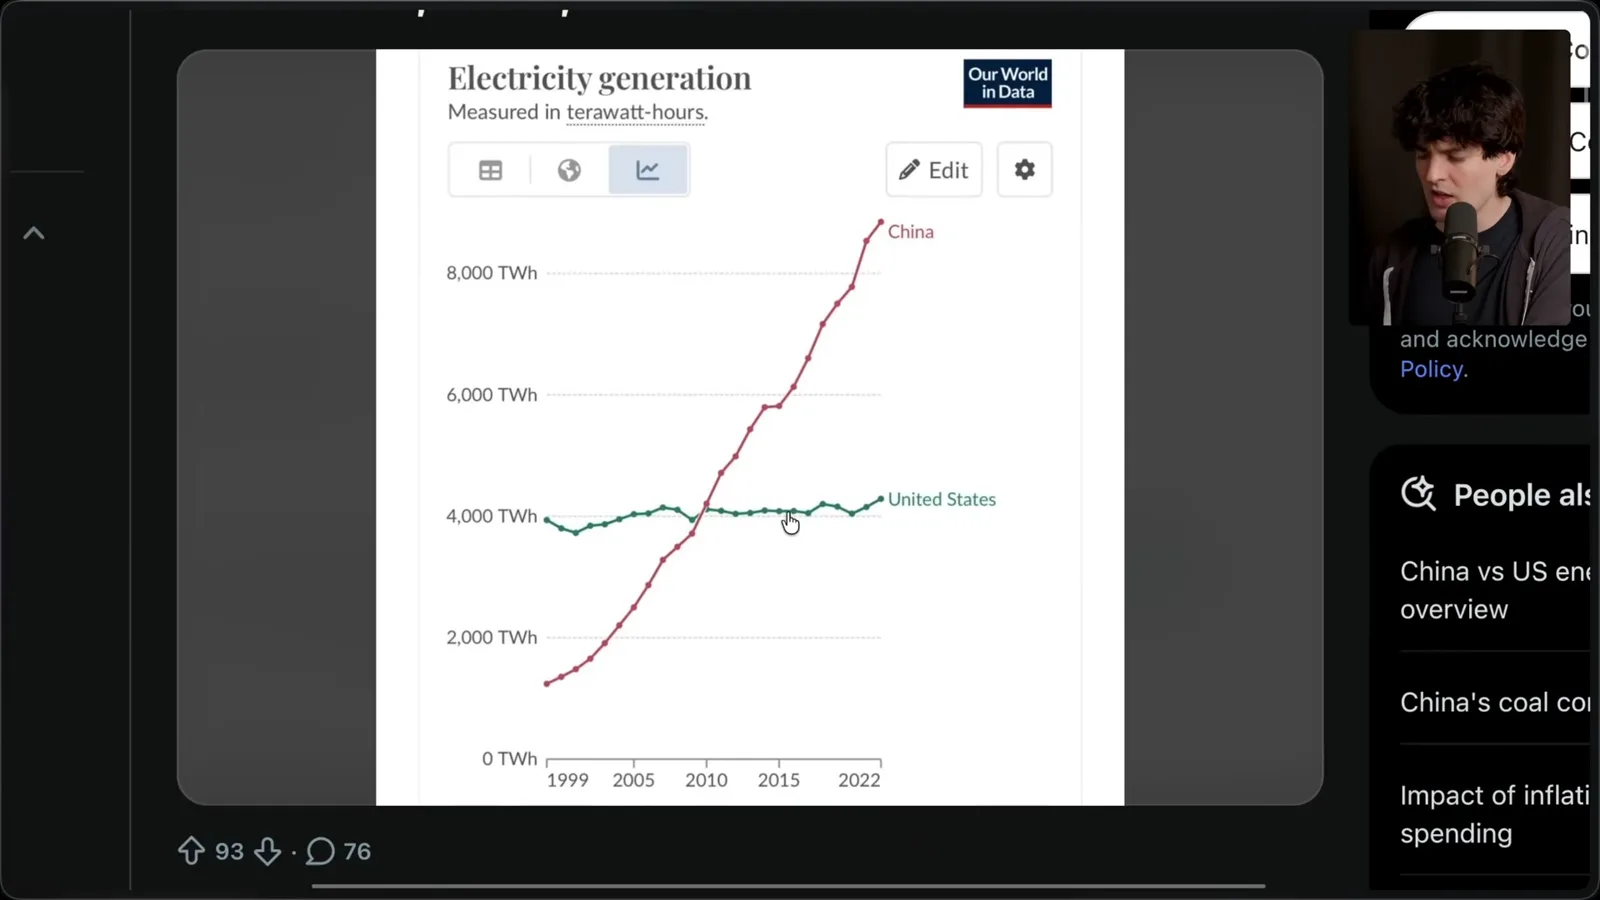Click the 1999 start of timeline axis
Screen dimensions: 1600x900
(x=567, y=780)
